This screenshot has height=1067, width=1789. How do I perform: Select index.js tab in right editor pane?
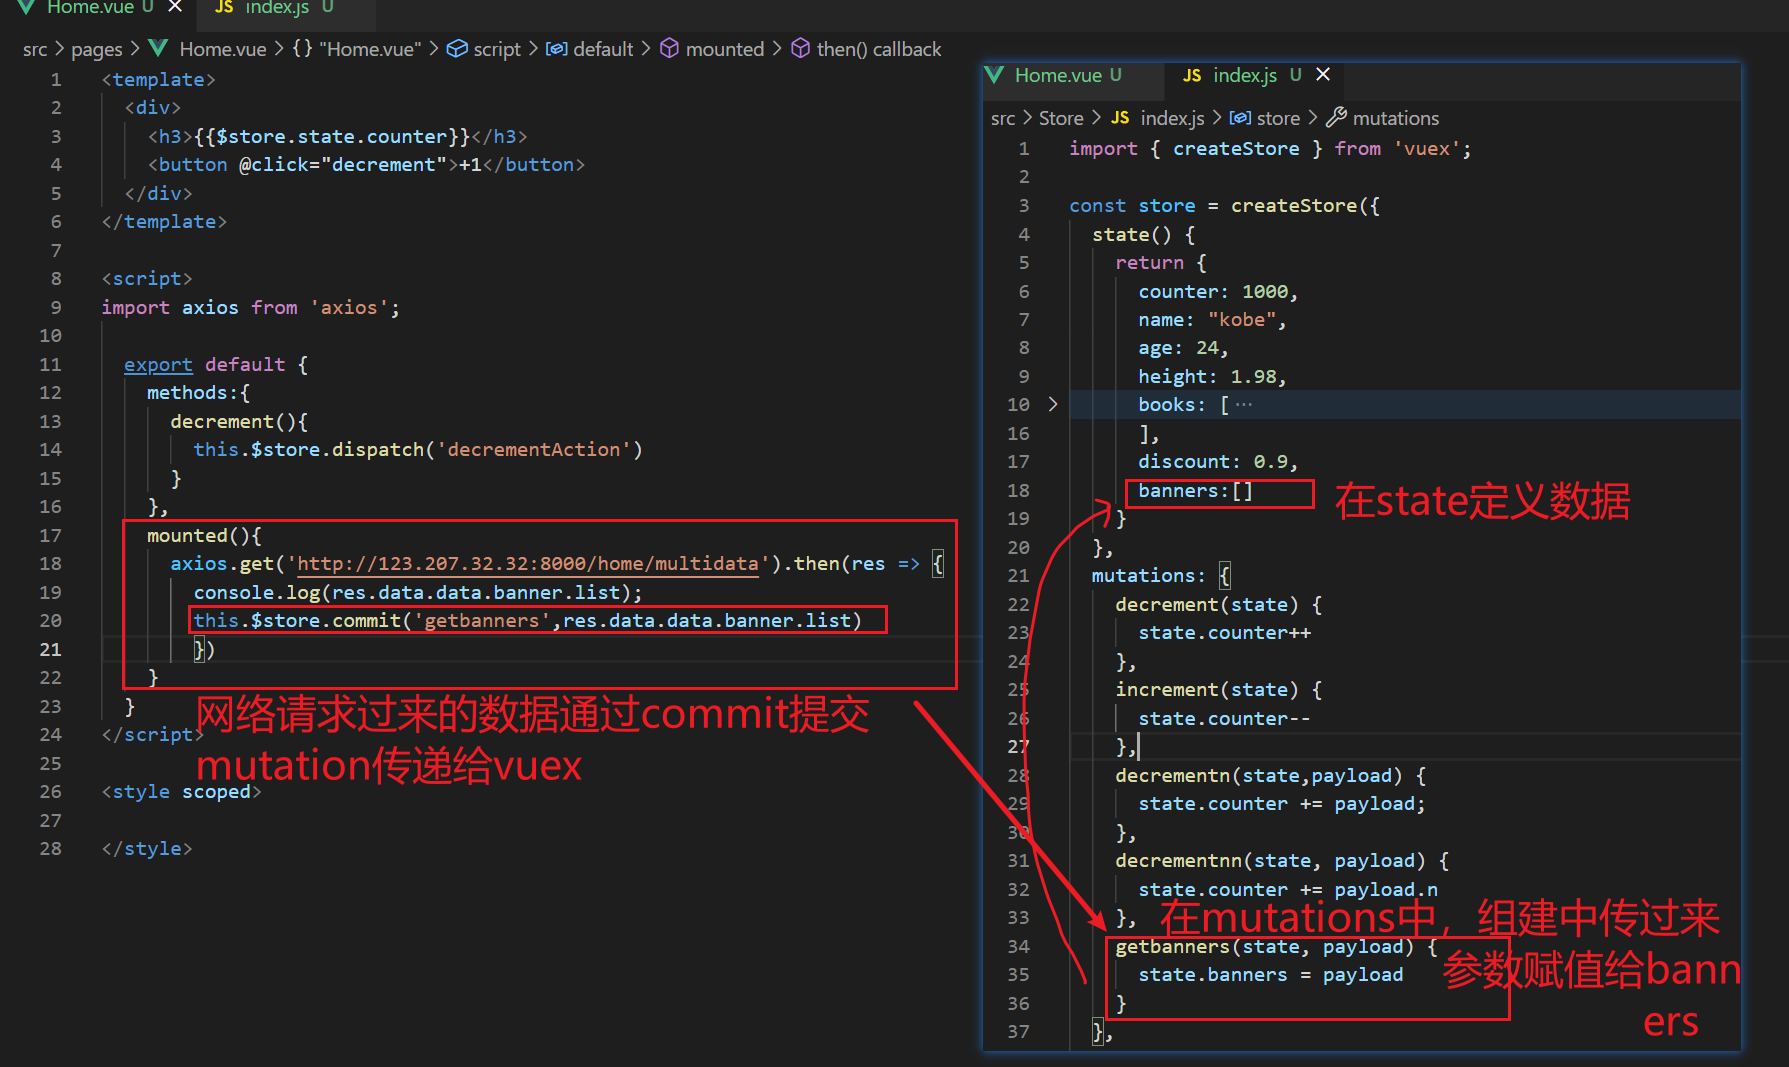coord(1245,75)
